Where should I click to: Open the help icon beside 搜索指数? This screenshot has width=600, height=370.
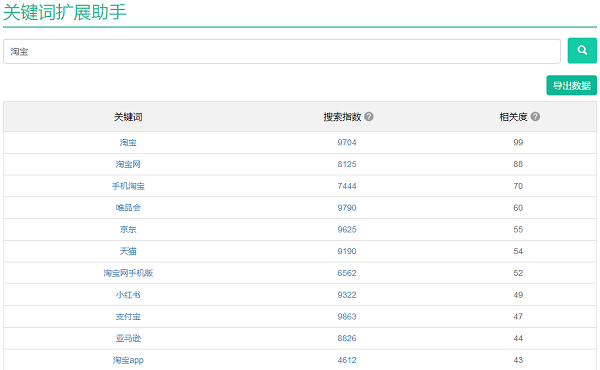(x=369, y=117)
